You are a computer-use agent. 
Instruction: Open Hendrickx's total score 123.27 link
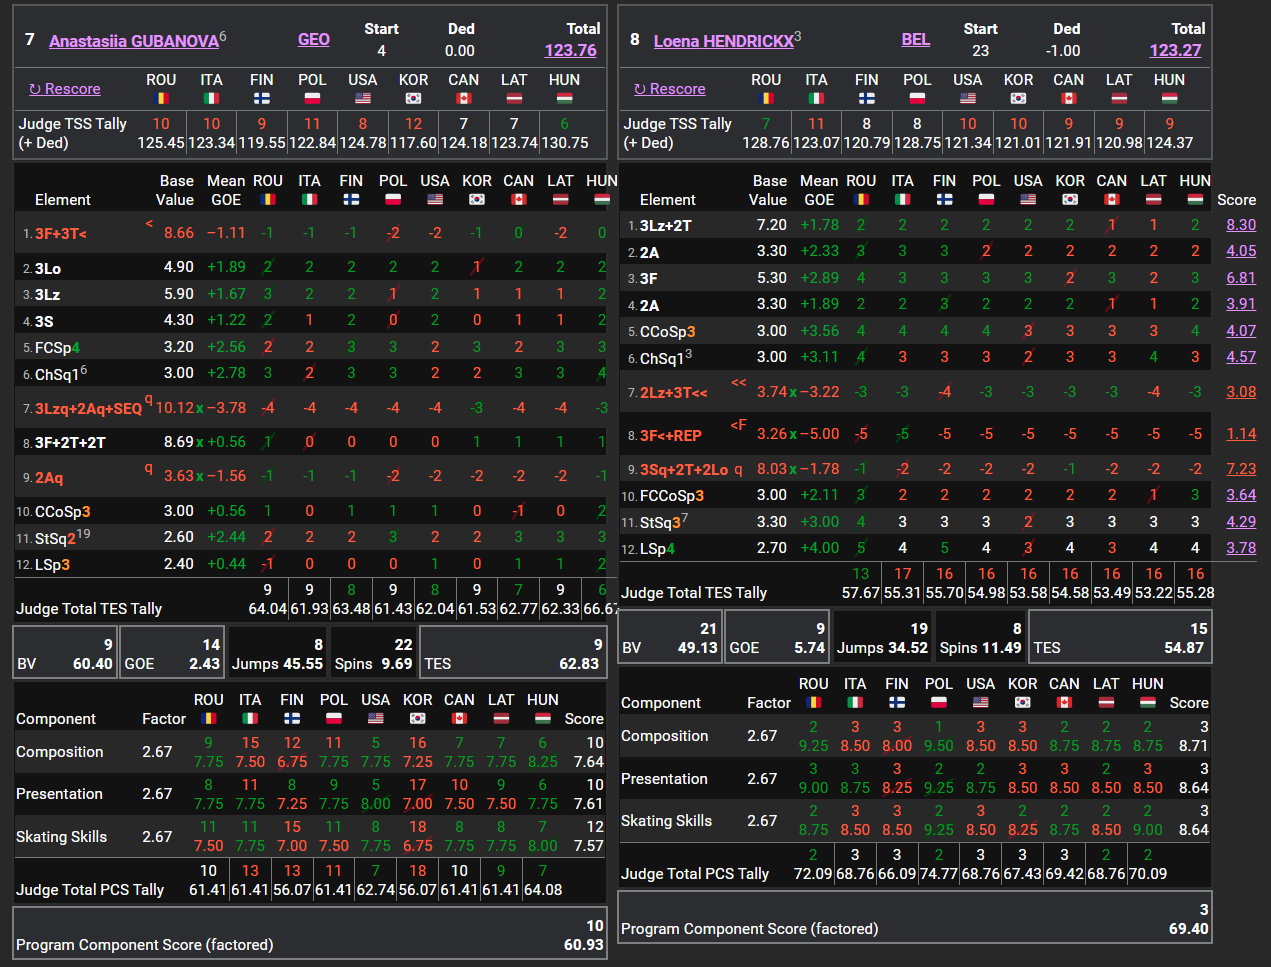(x=1175, y=50)
